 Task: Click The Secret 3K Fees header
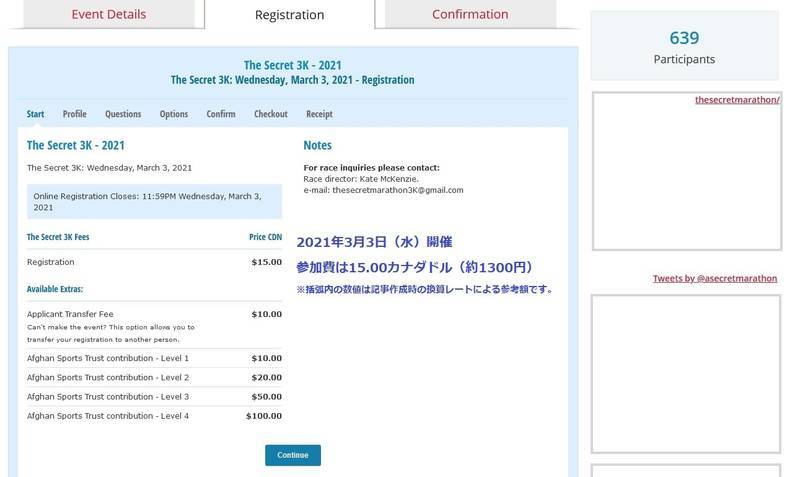point(58,237)
